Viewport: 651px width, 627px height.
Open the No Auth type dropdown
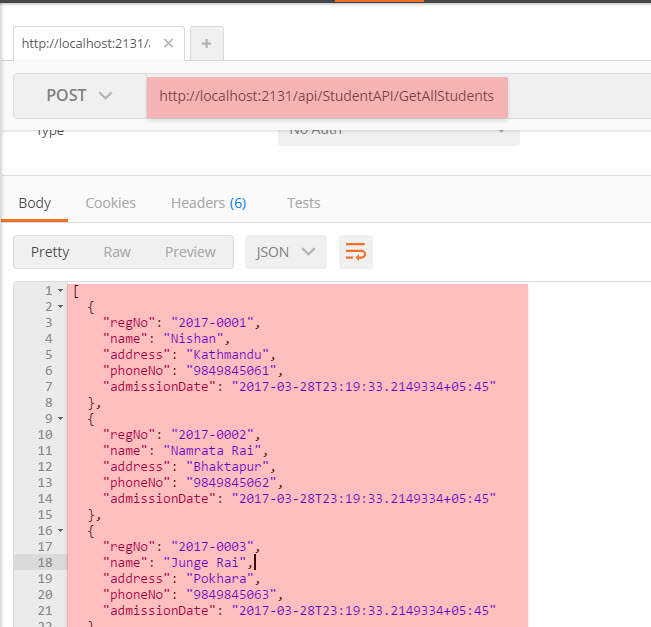pyautogui.click(x=398, y=131)
